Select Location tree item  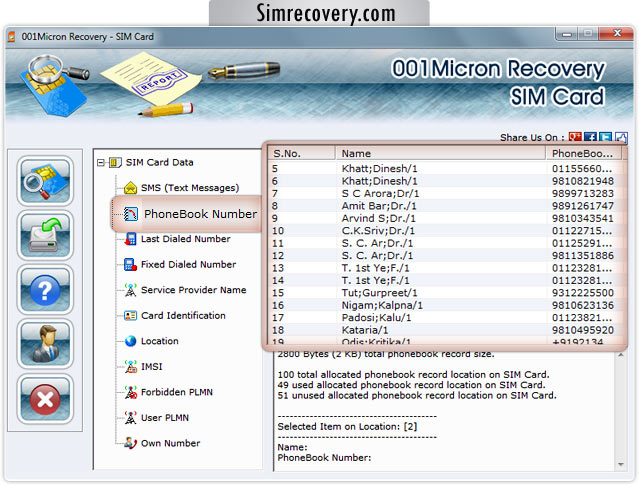(160, 341)
